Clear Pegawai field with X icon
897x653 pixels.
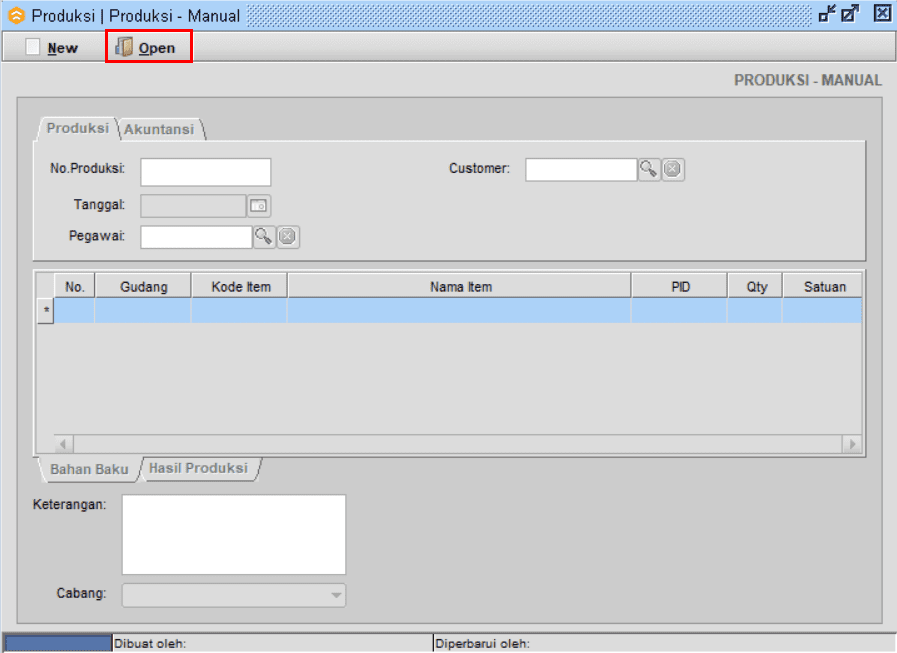288,236
